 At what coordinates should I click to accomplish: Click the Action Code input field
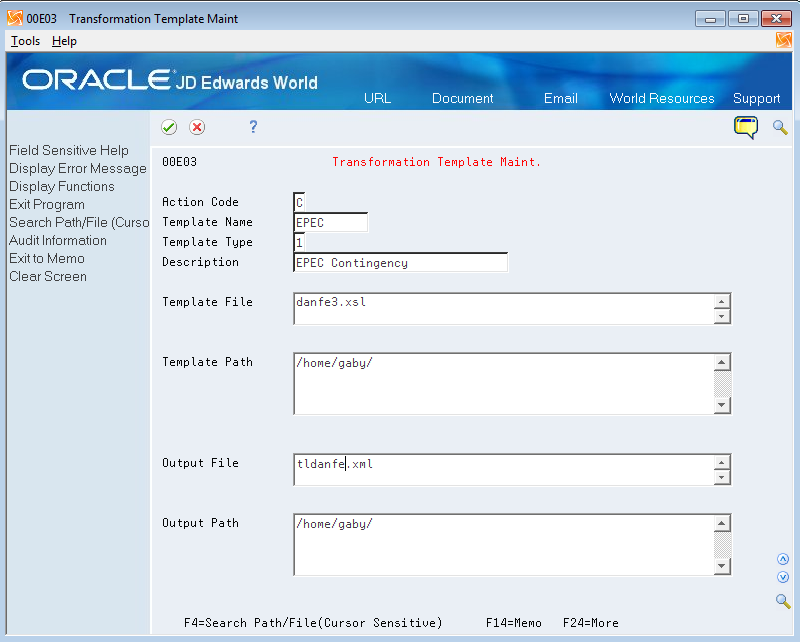point(299,202)
